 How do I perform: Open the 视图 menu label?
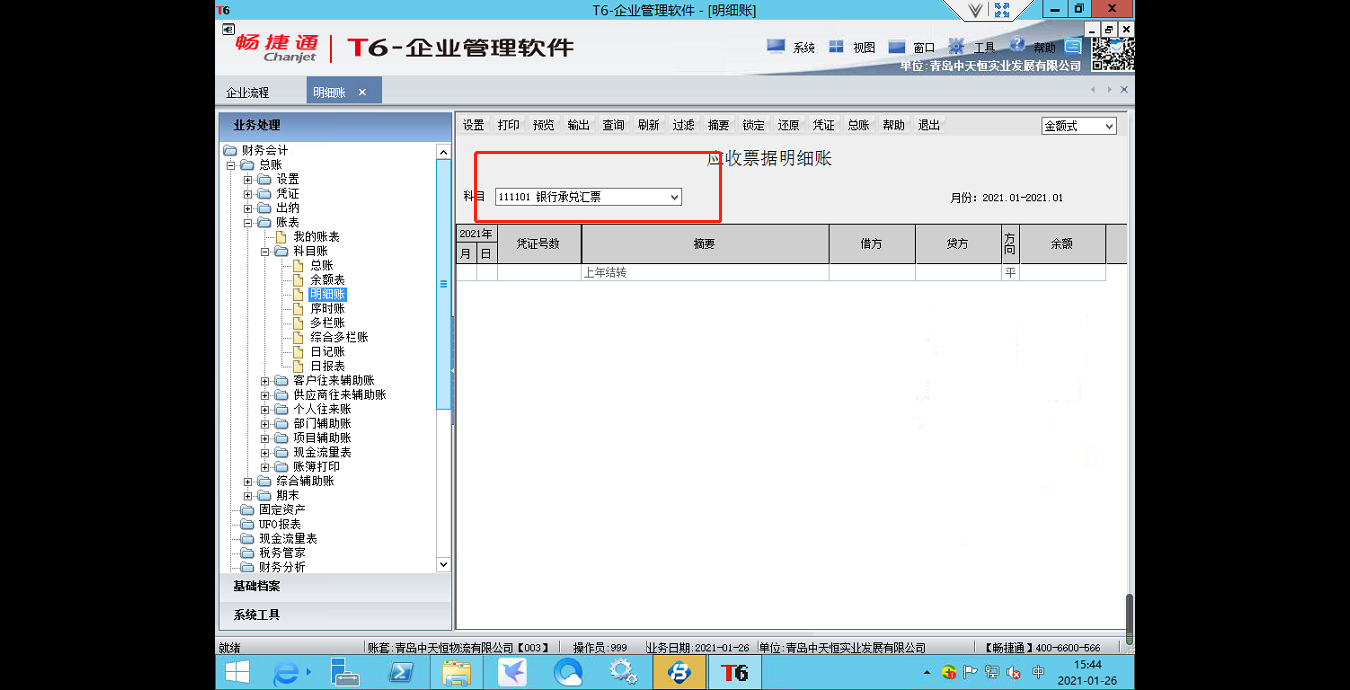click(864, 48)
